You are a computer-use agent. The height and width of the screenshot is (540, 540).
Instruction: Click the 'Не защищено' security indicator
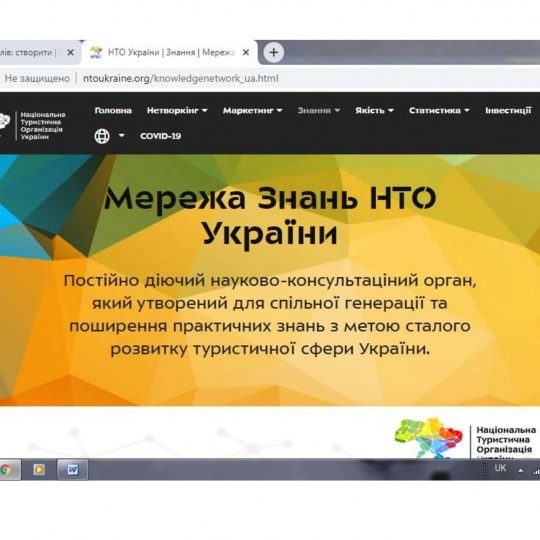tap(37, 79)
